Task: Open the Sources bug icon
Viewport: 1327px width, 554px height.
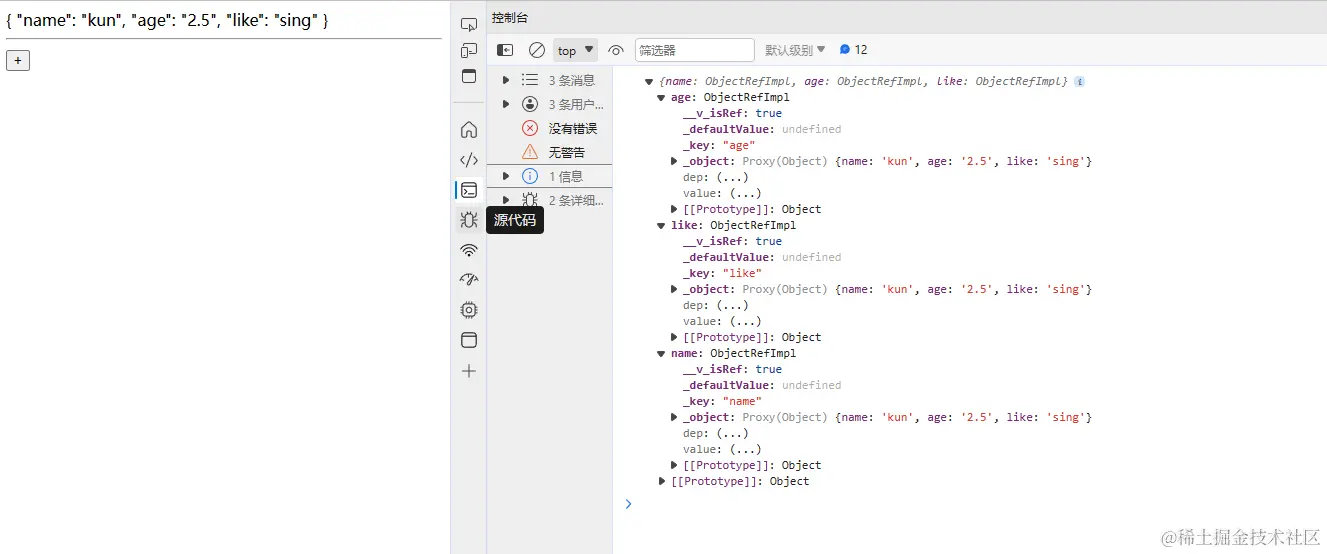Action: pyautogui.click(x=469, y=220)
